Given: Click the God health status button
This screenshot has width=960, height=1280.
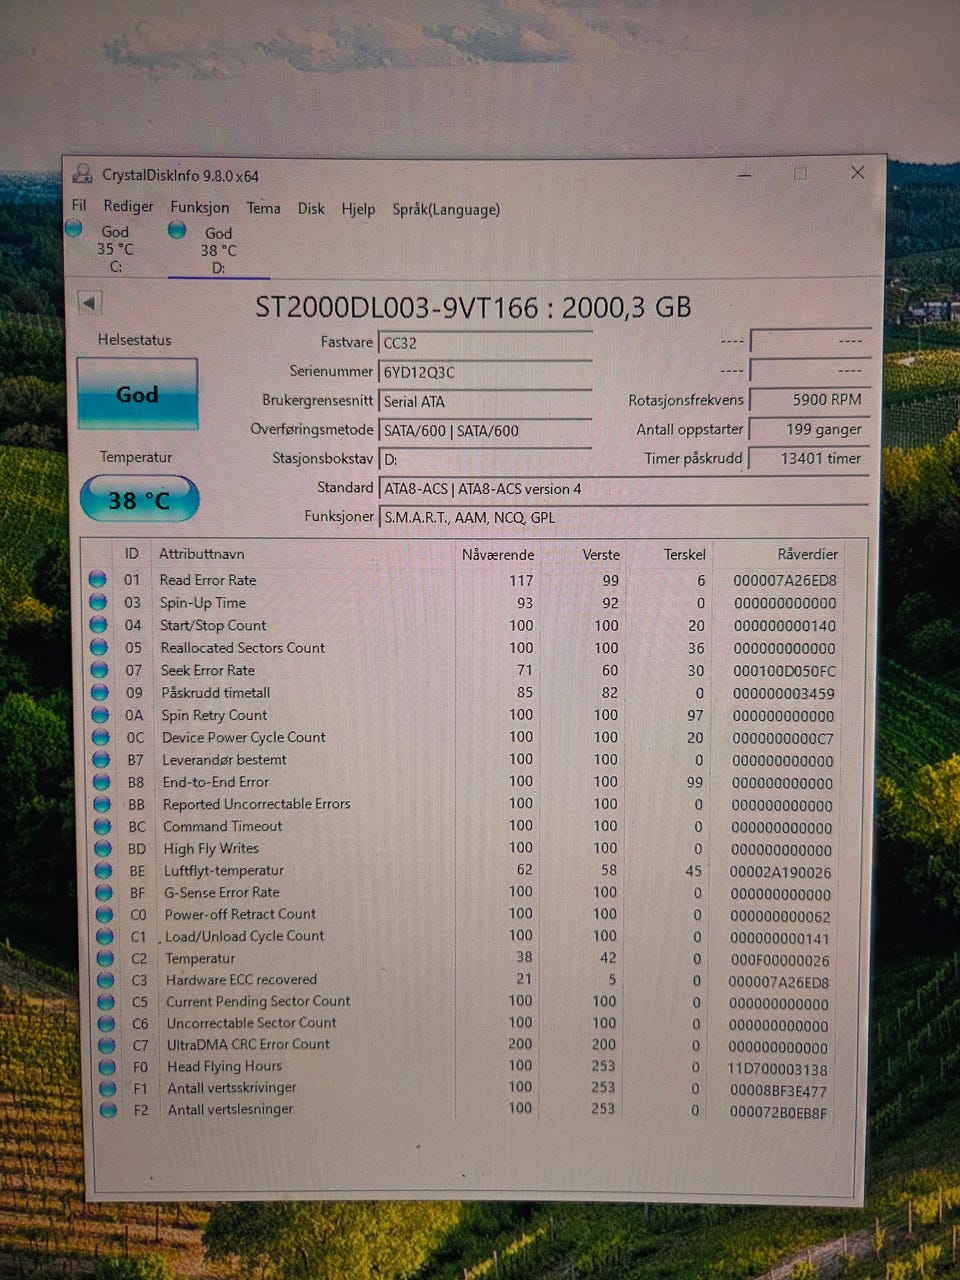Looking at the screenshot, I should pos(137,394).
